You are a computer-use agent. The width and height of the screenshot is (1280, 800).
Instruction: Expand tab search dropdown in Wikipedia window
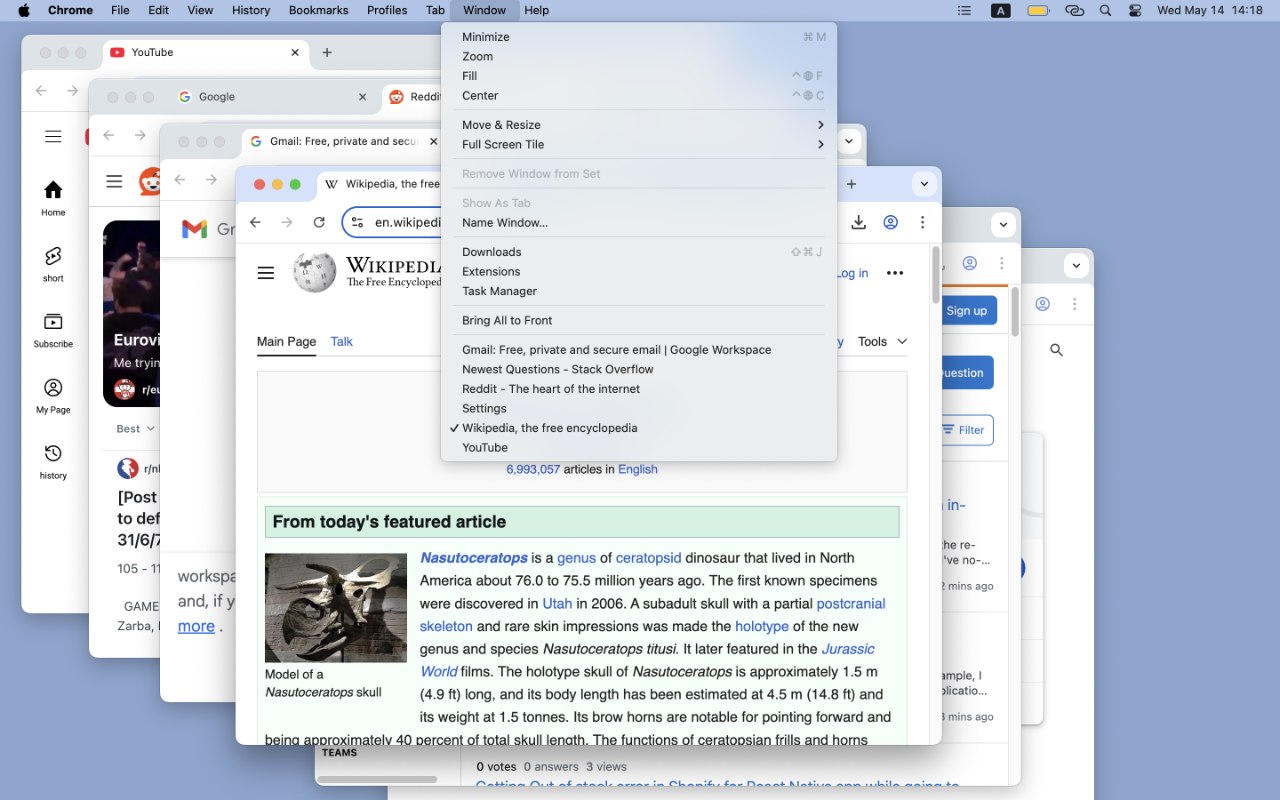[x=924, y=184]
